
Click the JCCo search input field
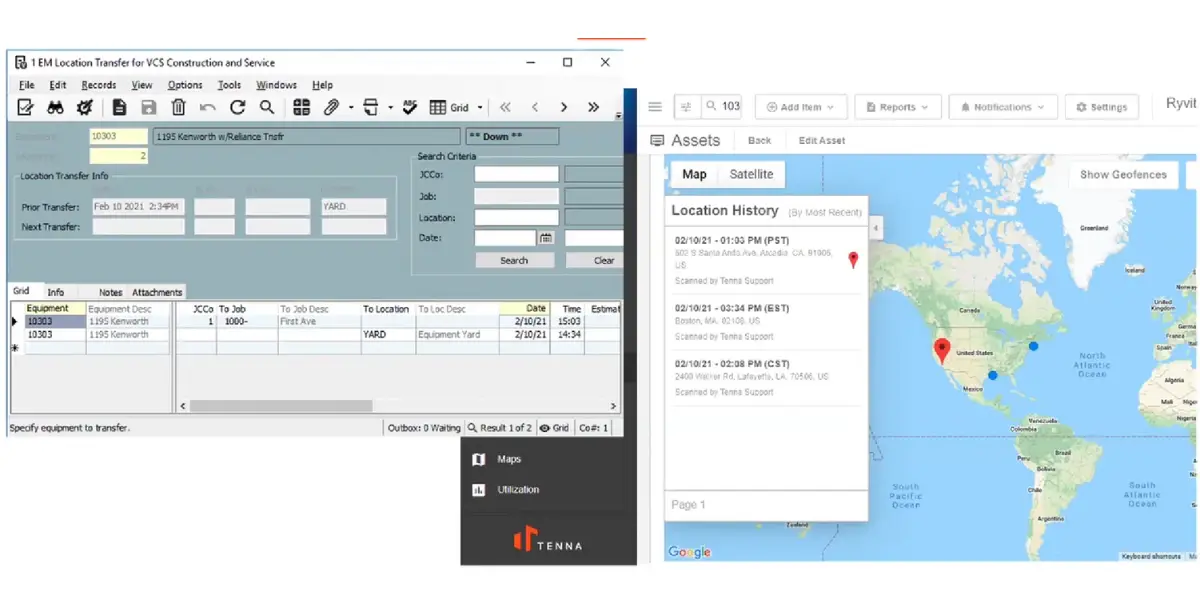(x=516, y=174)
